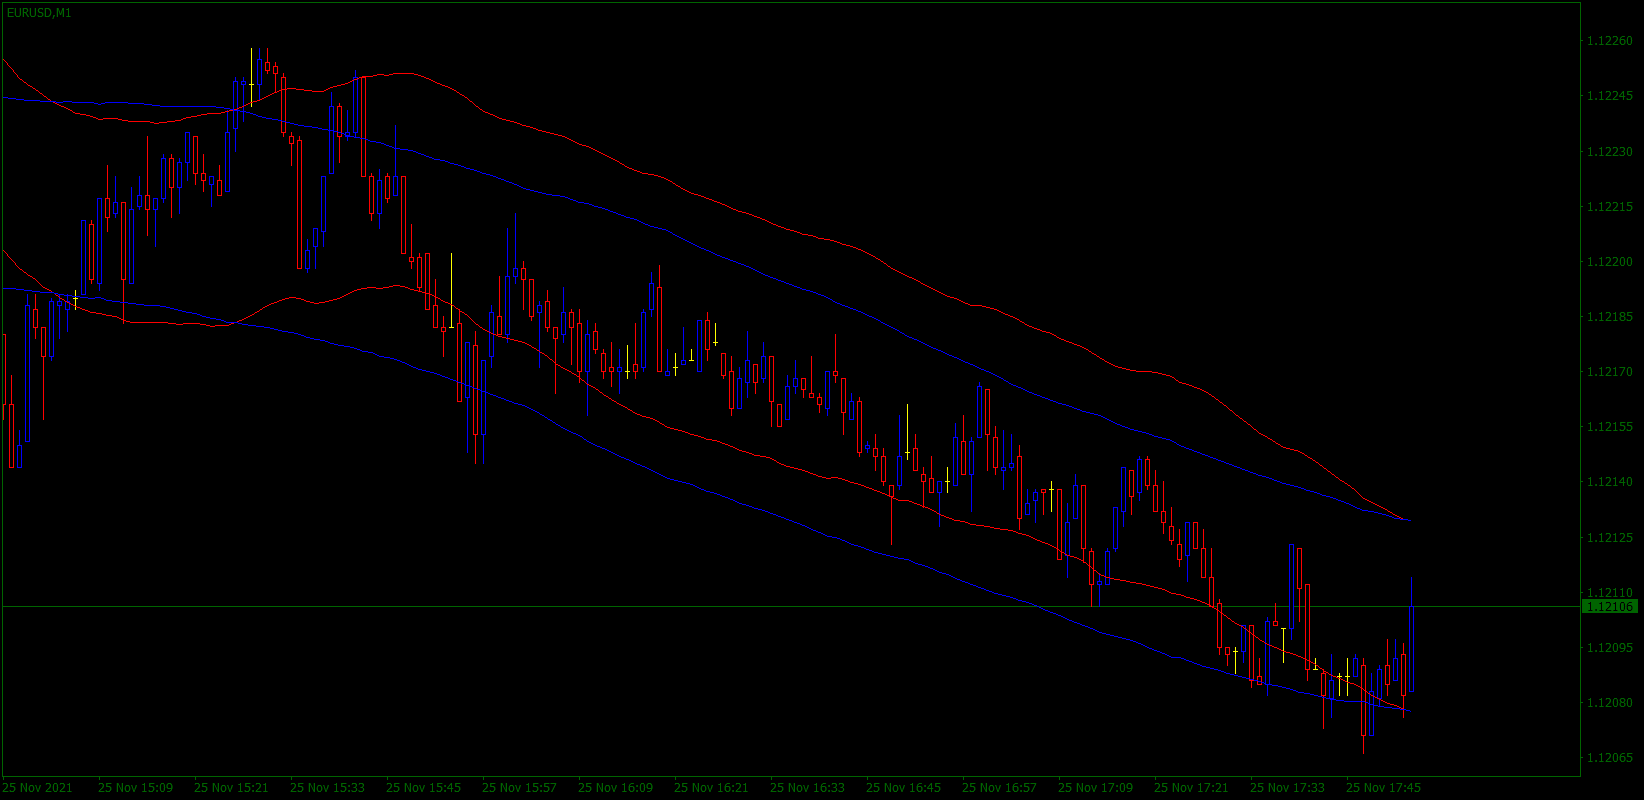This screenshot has height=800, width=1644.
Task: Select the 25 Nov 17:09 time label
Action: click(x=1095, y=788)
